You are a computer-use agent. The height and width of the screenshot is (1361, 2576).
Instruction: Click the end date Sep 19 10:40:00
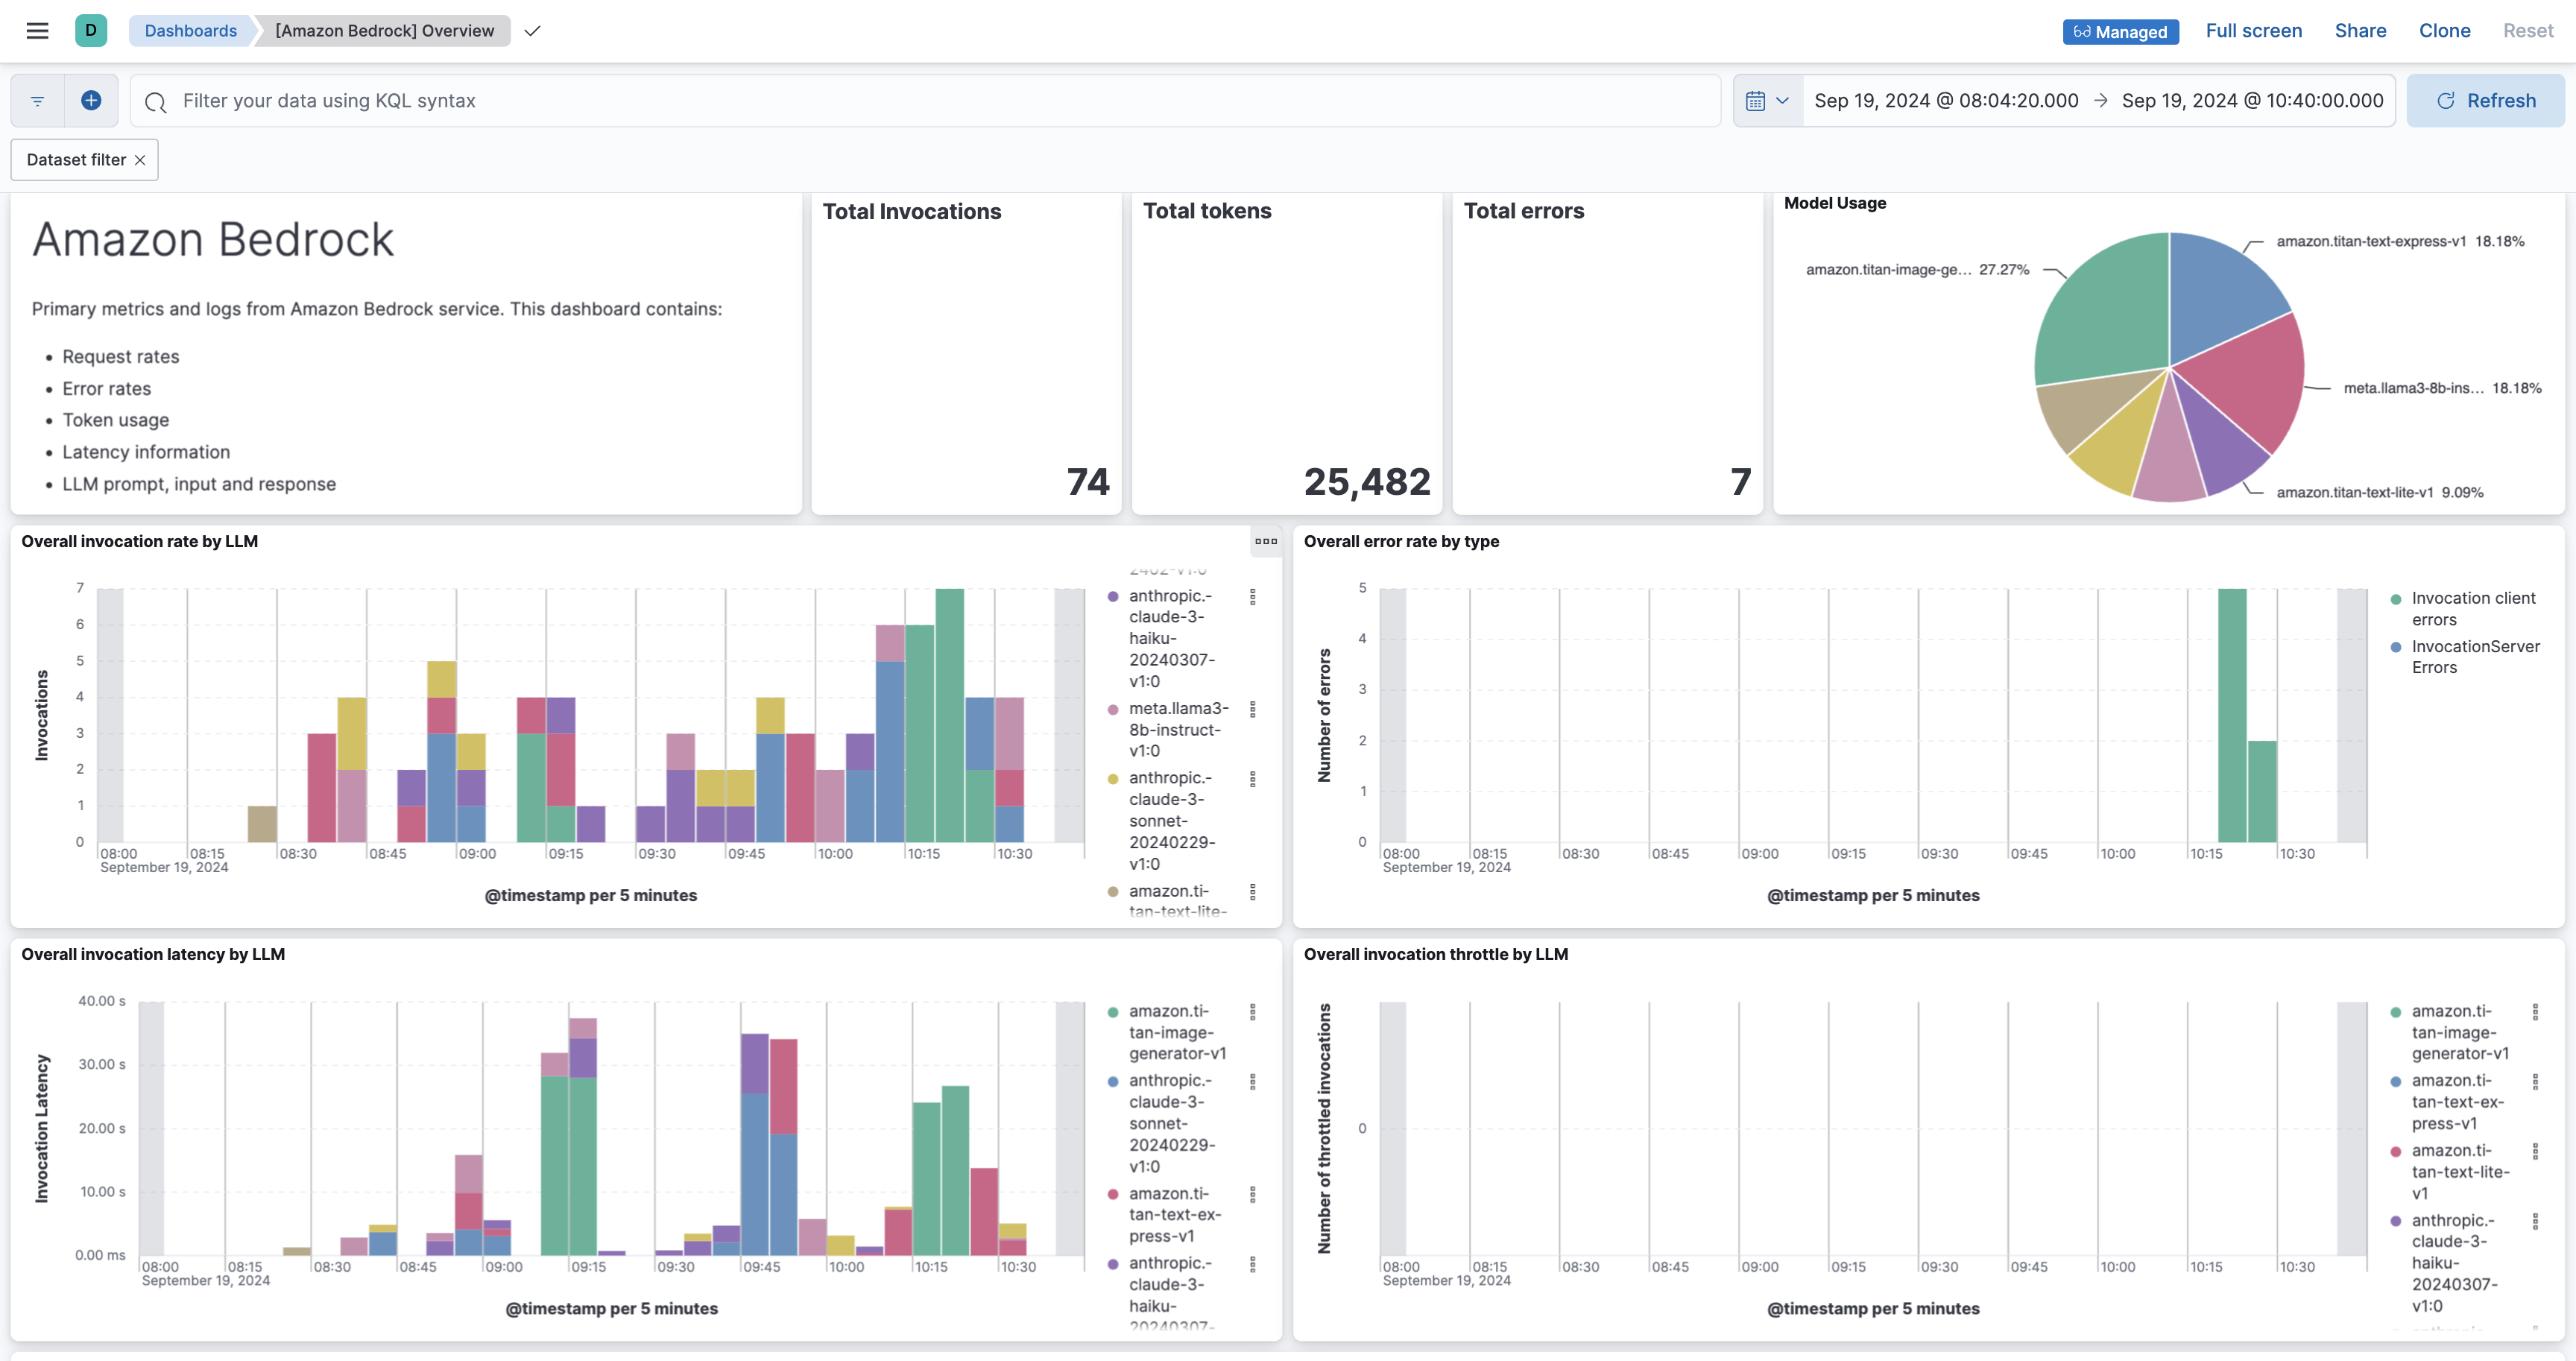click(2251, 101)
